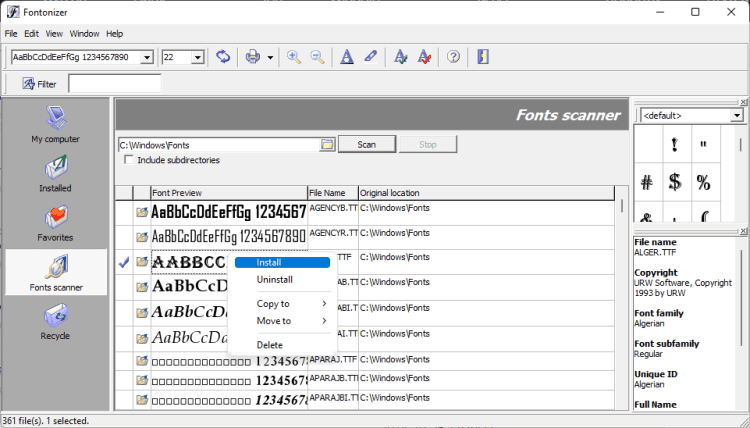Open help with the question mark icon

[x=453, y=57]
